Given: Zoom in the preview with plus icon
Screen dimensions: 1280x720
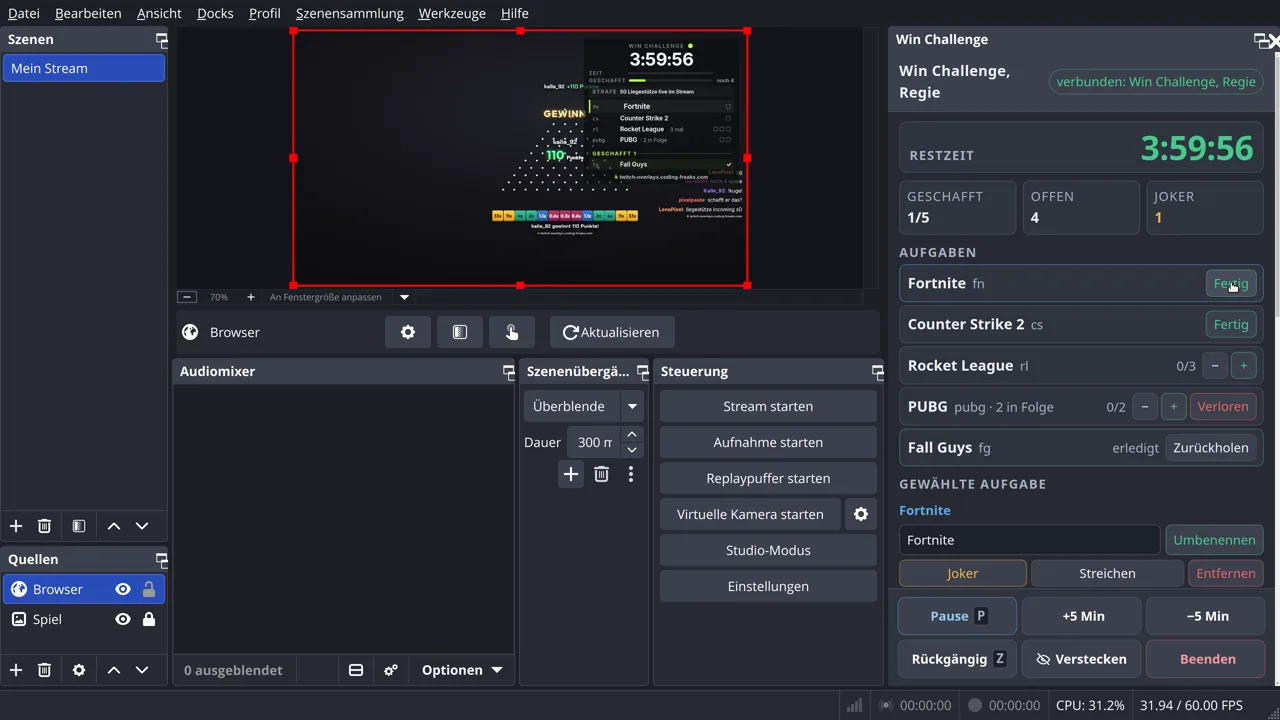Looking at the screenshot, I should 251,297.
